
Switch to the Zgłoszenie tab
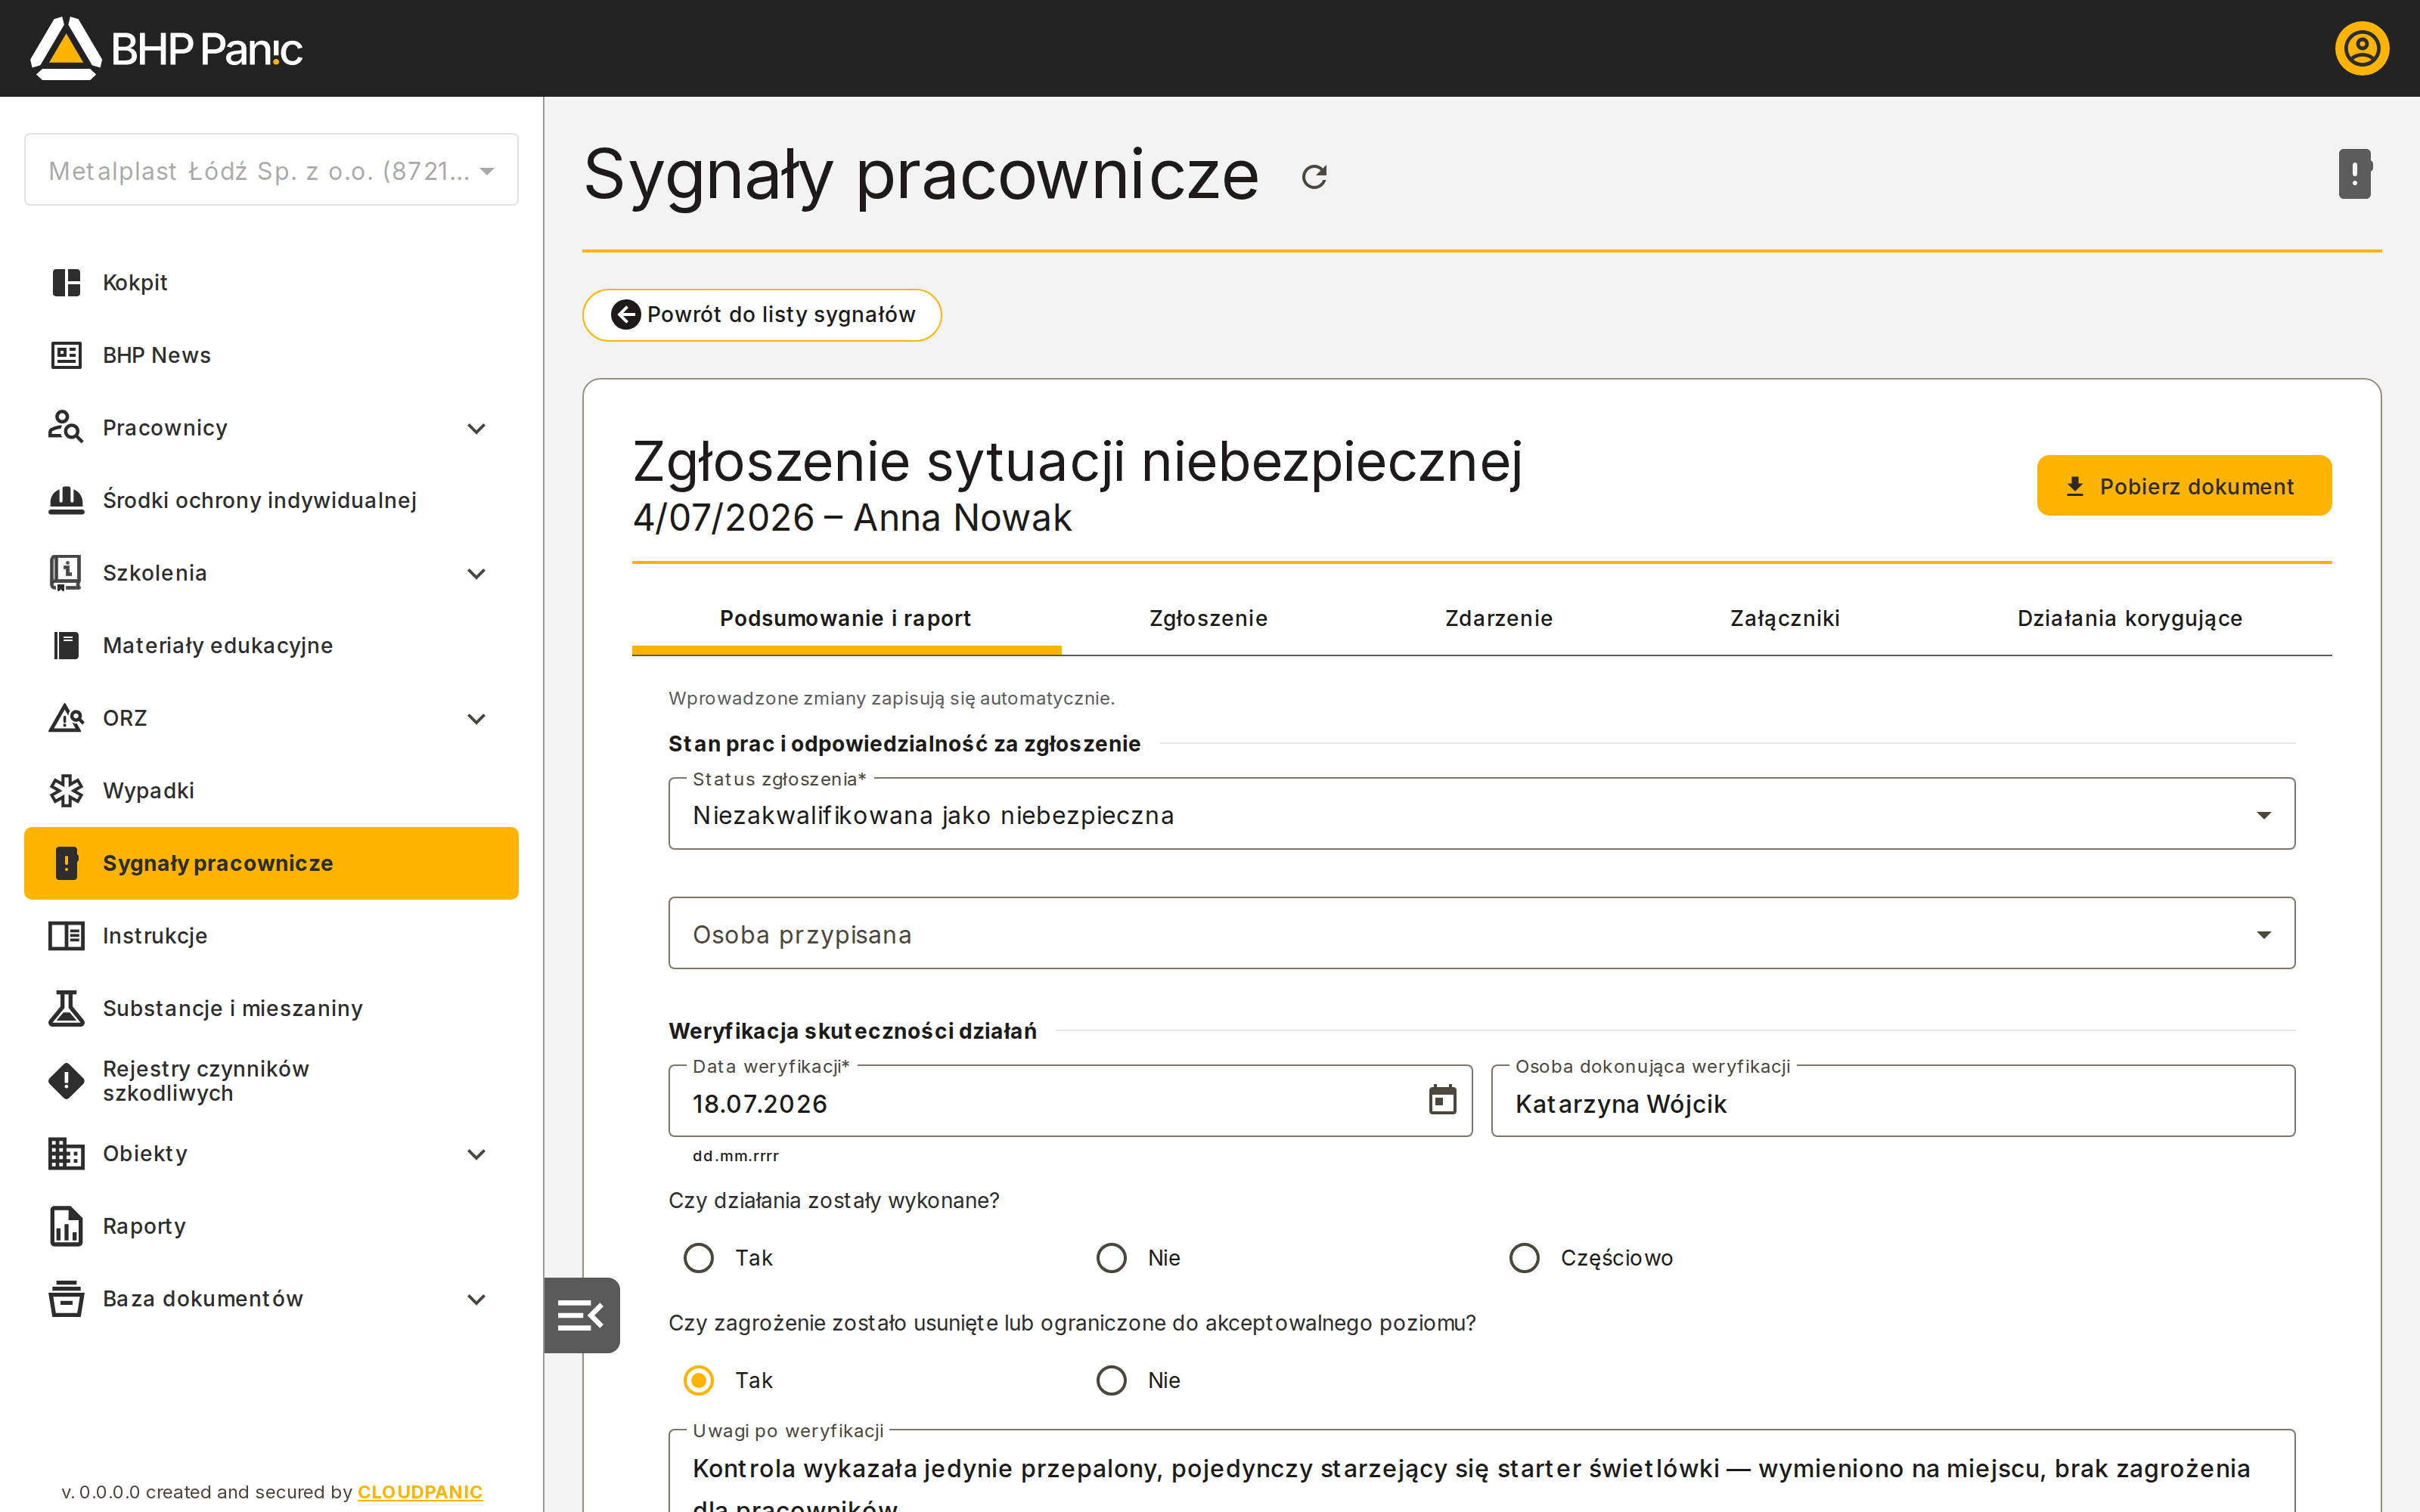[1208, 619]
